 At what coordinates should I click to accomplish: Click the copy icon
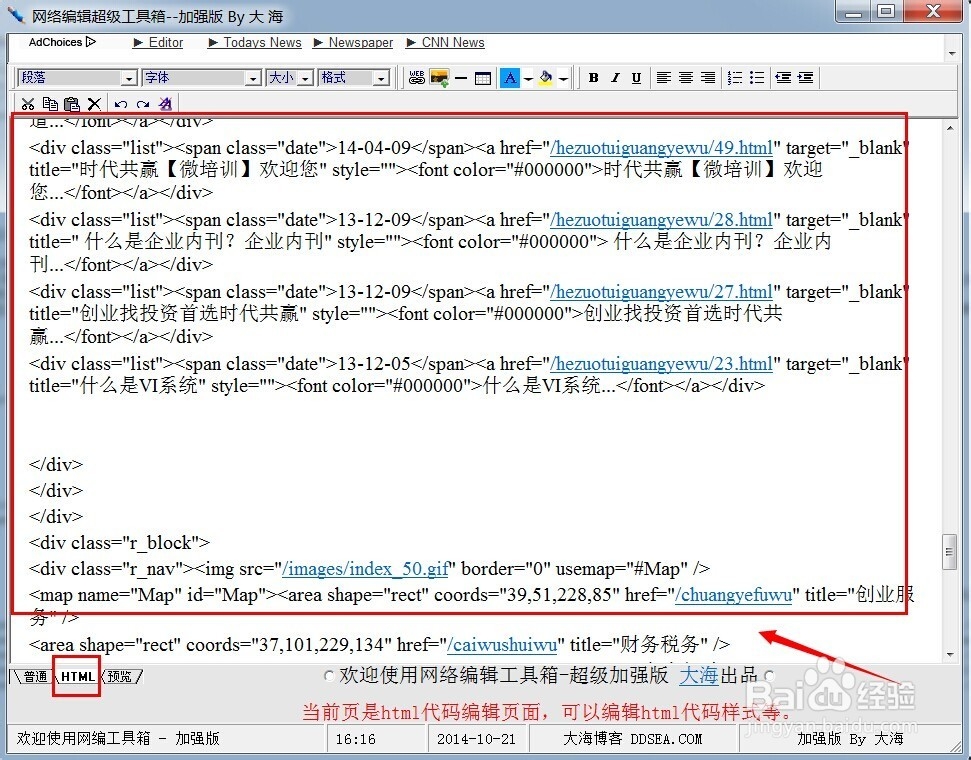(50, 104)
